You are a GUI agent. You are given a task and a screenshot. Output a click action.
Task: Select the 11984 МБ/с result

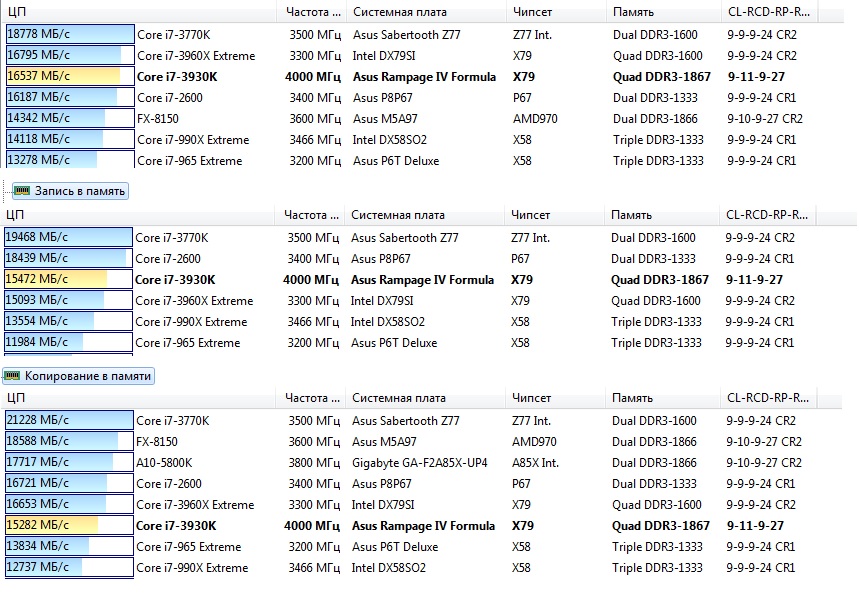pyautogui.click(x=68, y=342)
